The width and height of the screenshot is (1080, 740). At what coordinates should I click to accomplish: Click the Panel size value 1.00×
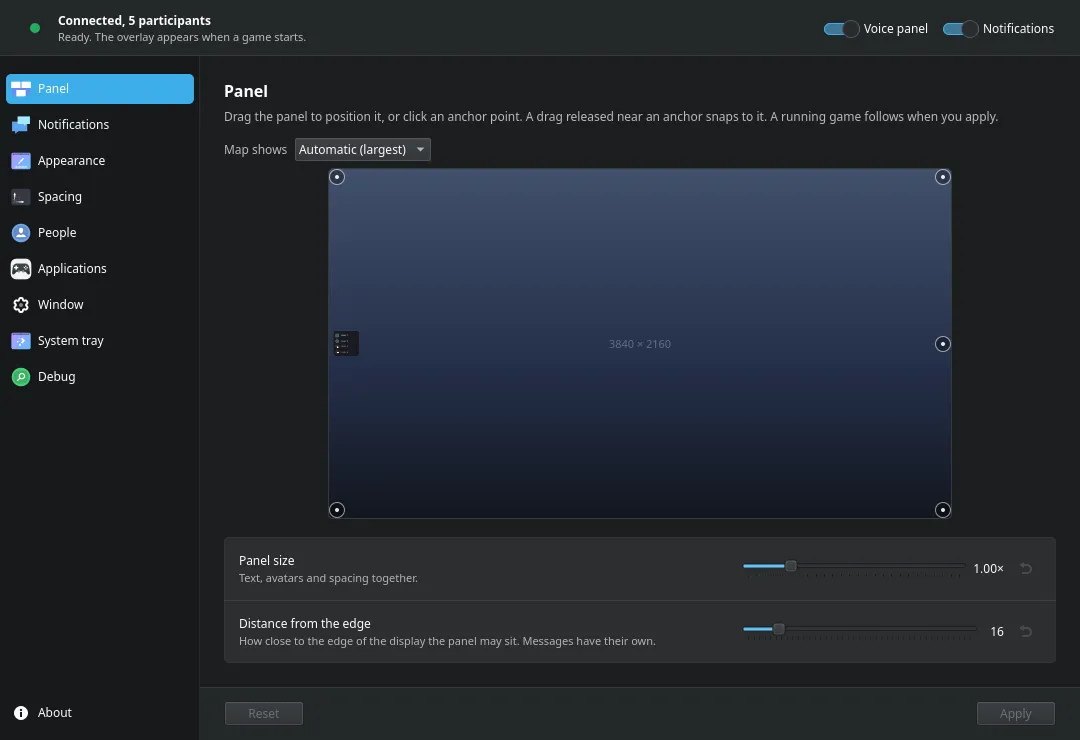988,568
